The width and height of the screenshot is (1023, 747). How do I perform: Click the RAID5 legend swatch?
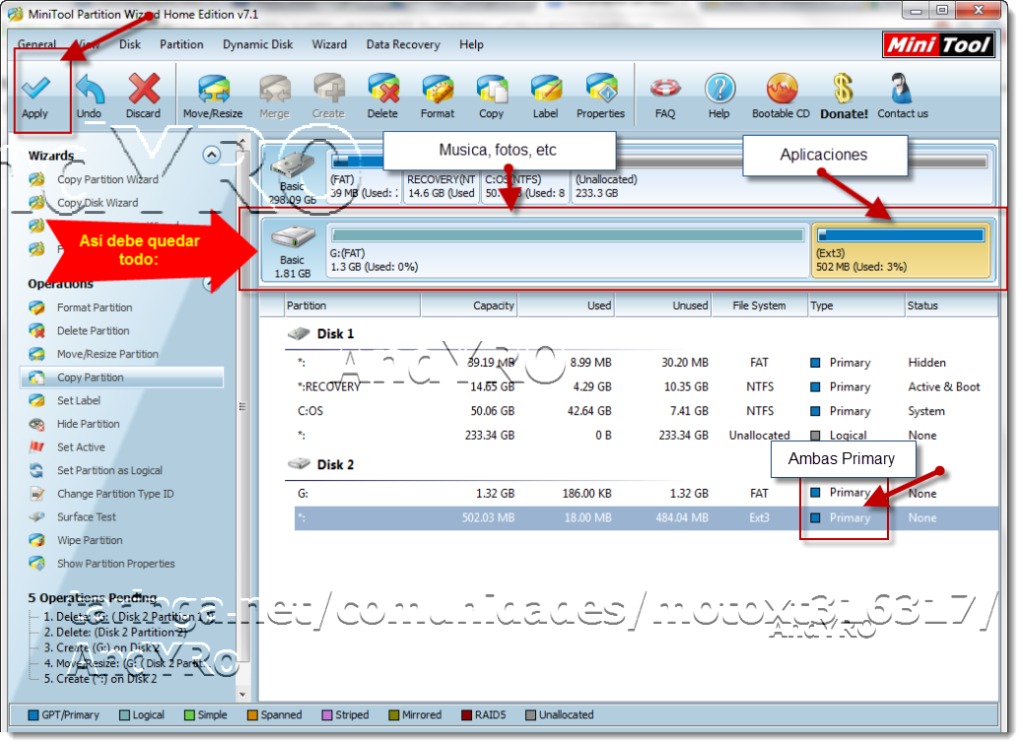tap(466, 715)
